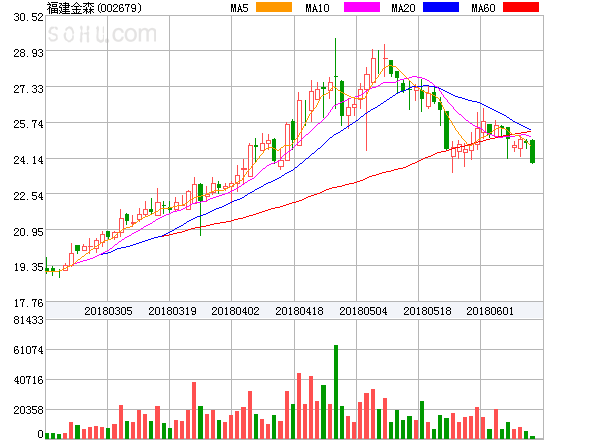Click the 25.74 price axis label

[28, 124]
